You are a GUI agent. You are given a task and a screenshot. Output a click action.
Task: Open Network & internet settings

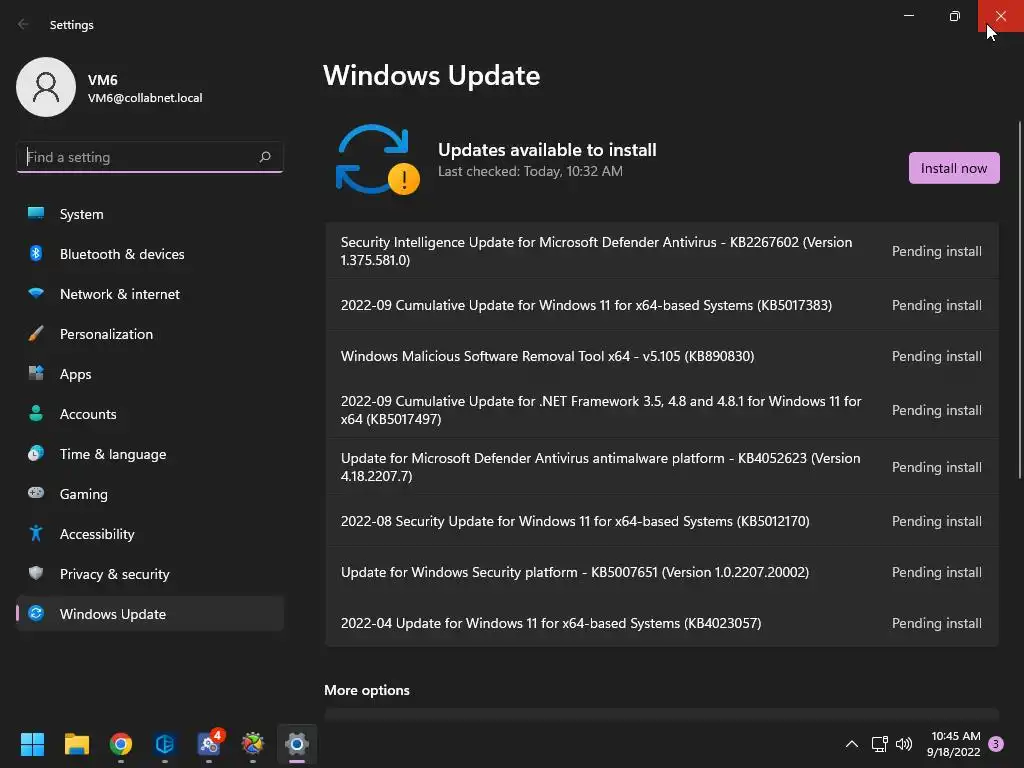(x=150, y=294)
